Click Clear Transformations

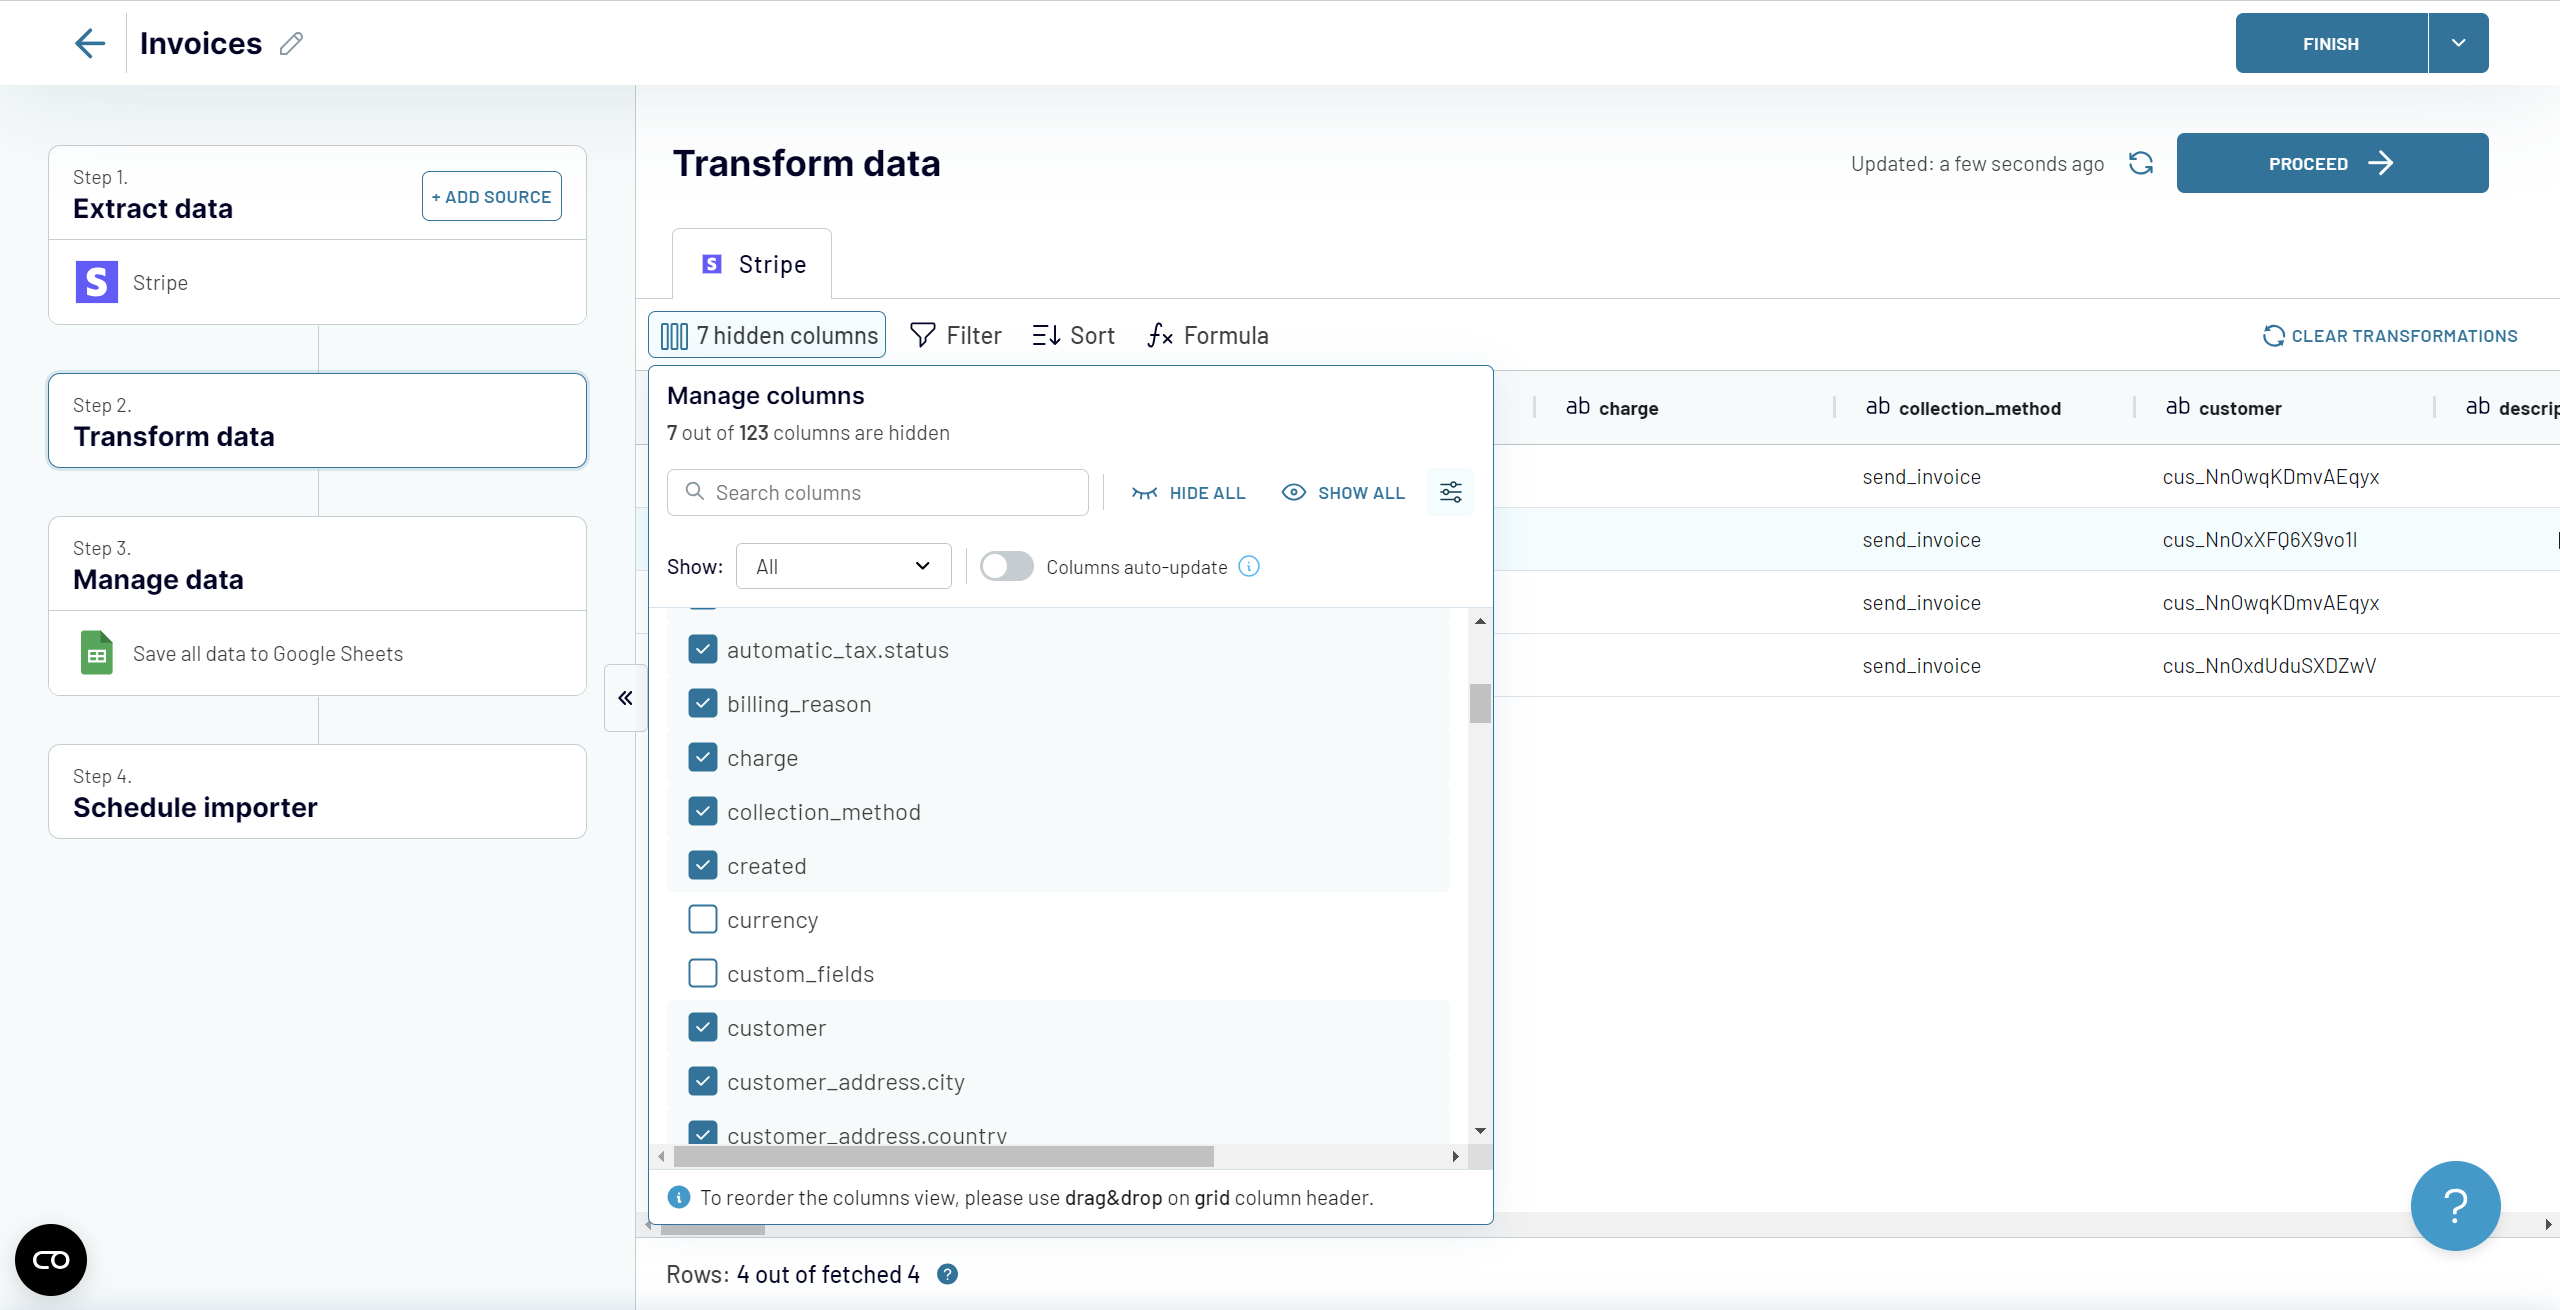point(2390,335)
